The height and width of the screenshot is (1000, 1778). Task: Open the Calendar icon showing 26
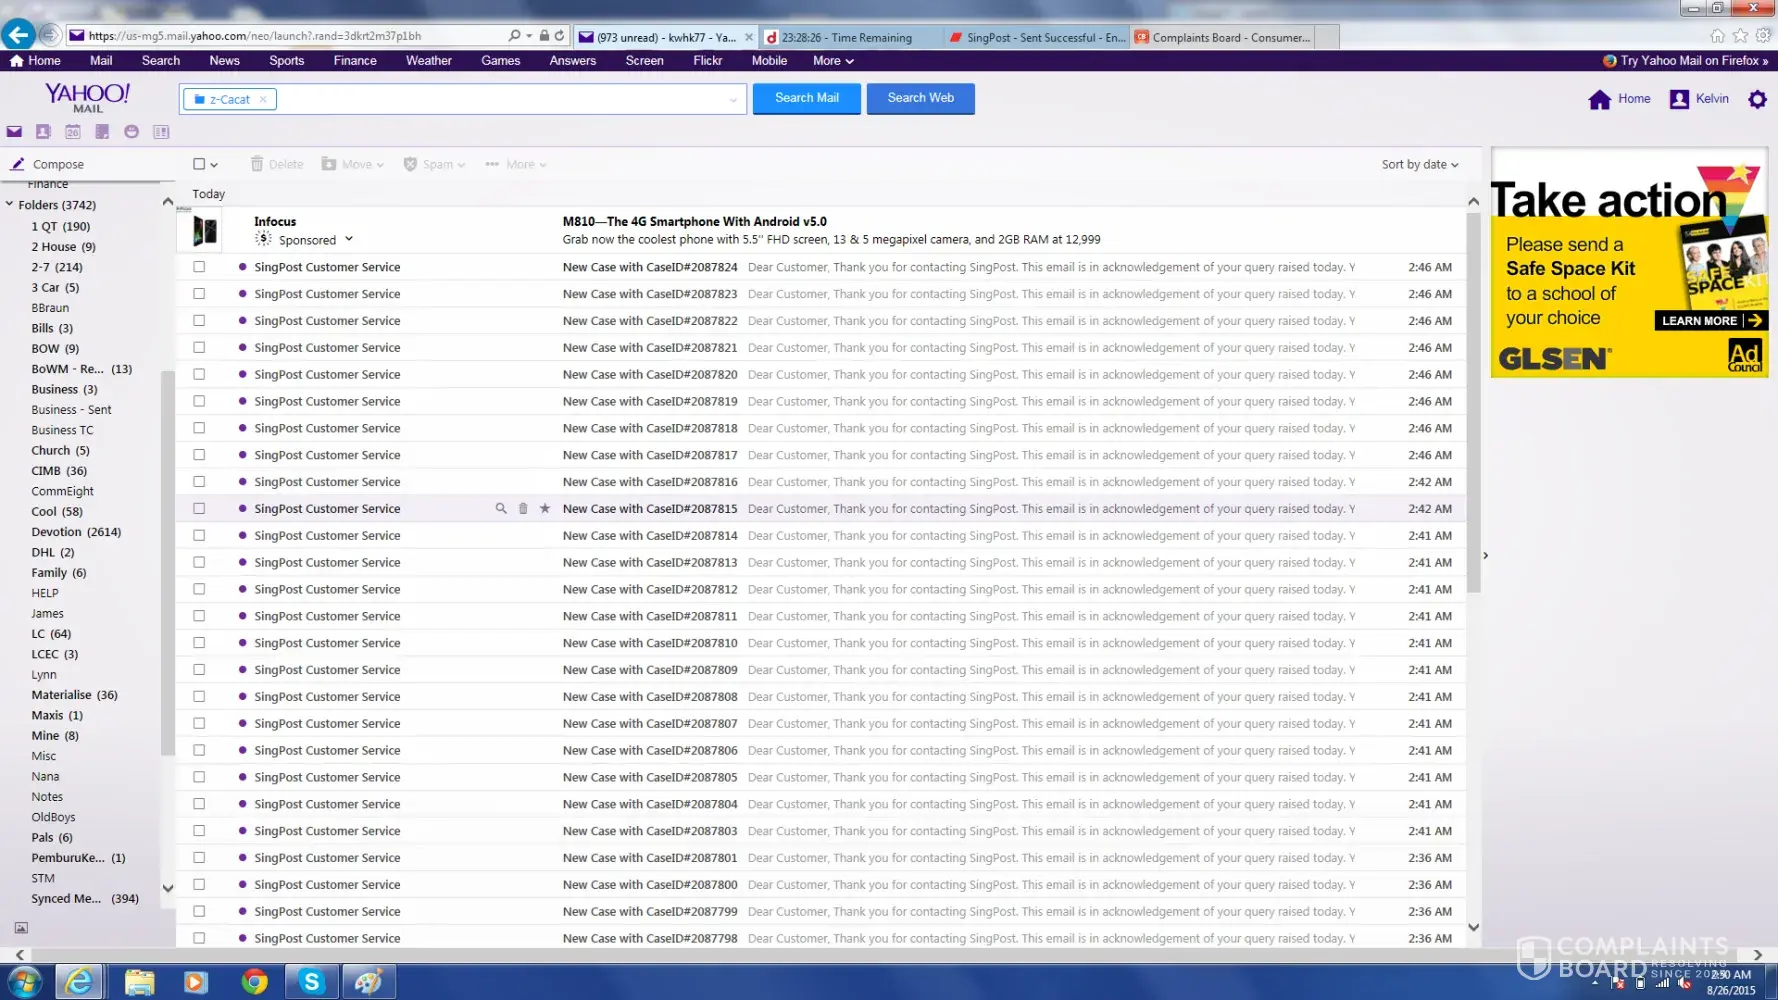pos(73,132)
